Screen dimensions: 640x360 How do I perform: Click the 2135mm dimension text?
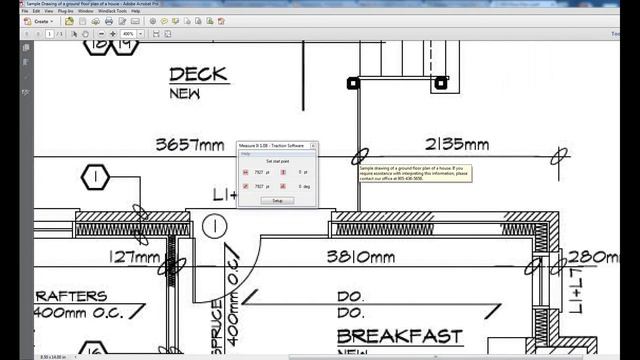click(457, 144)
